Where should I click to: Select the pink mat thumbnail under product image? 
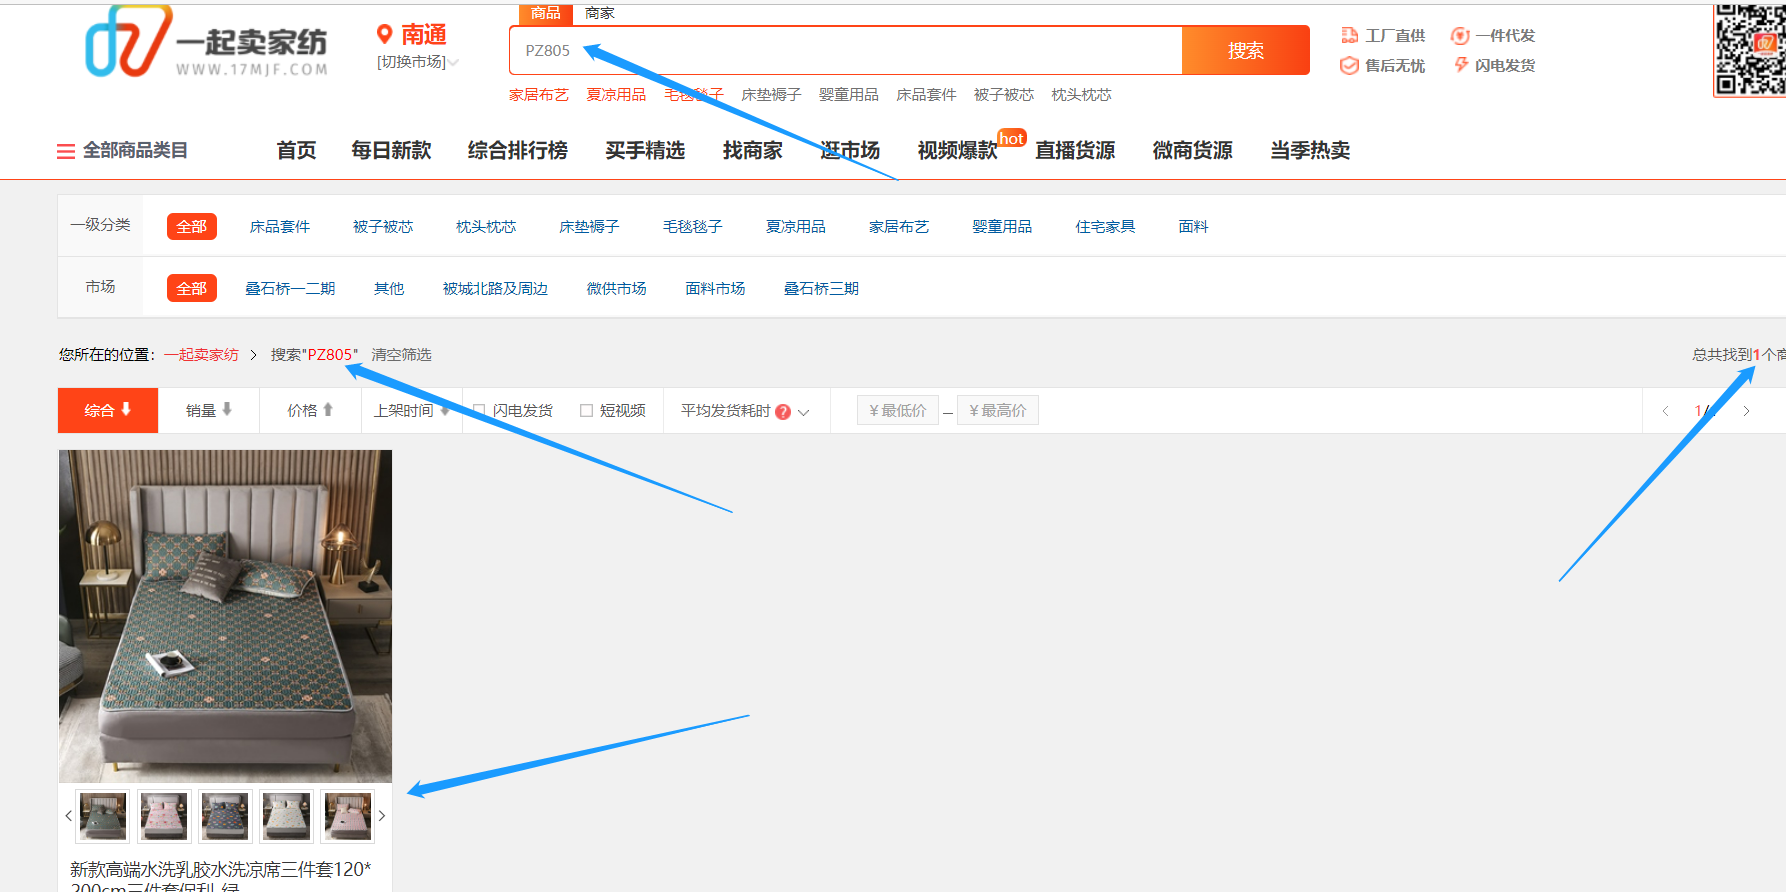(164, 816)
